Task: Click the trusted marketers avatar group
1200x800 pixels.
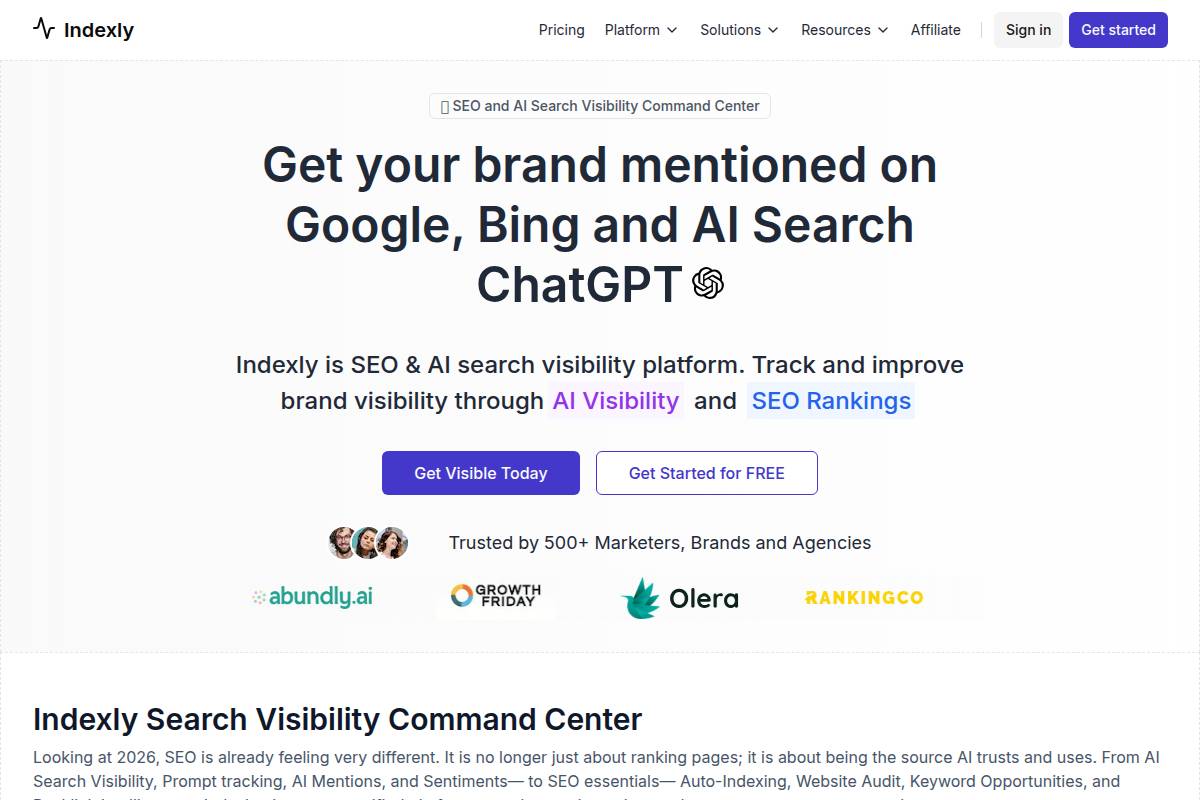Action: [368, 542]
